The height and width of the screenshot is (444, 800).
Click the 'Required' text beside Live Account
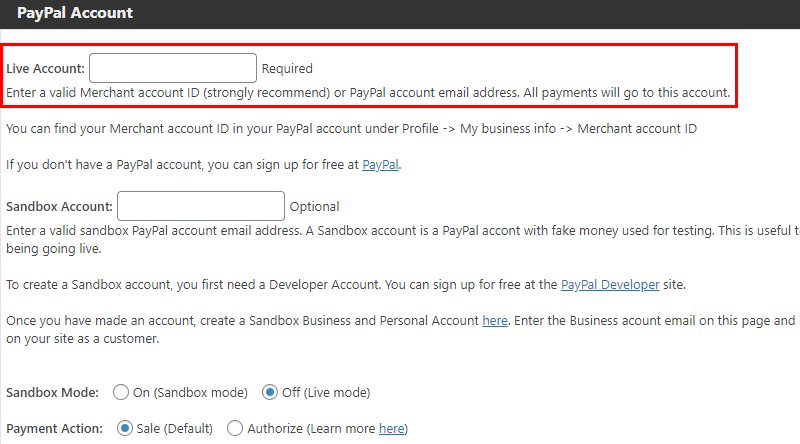(x=287, y=68)
